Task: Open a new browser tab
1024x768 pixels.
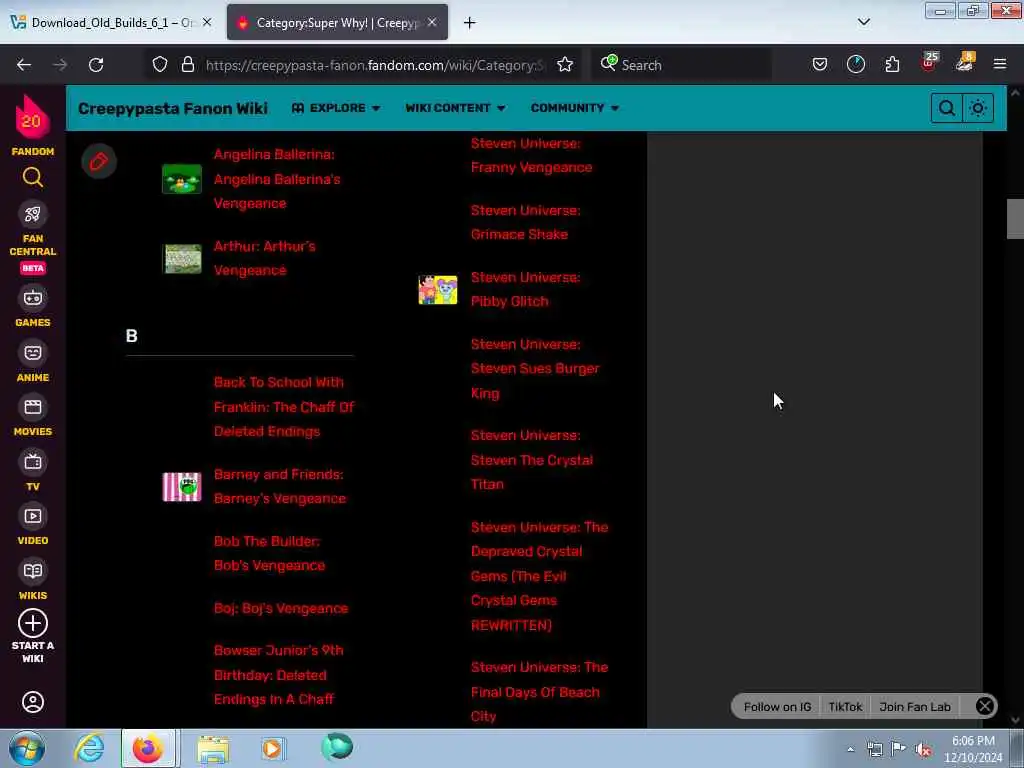Action: [x=470, y=23]
